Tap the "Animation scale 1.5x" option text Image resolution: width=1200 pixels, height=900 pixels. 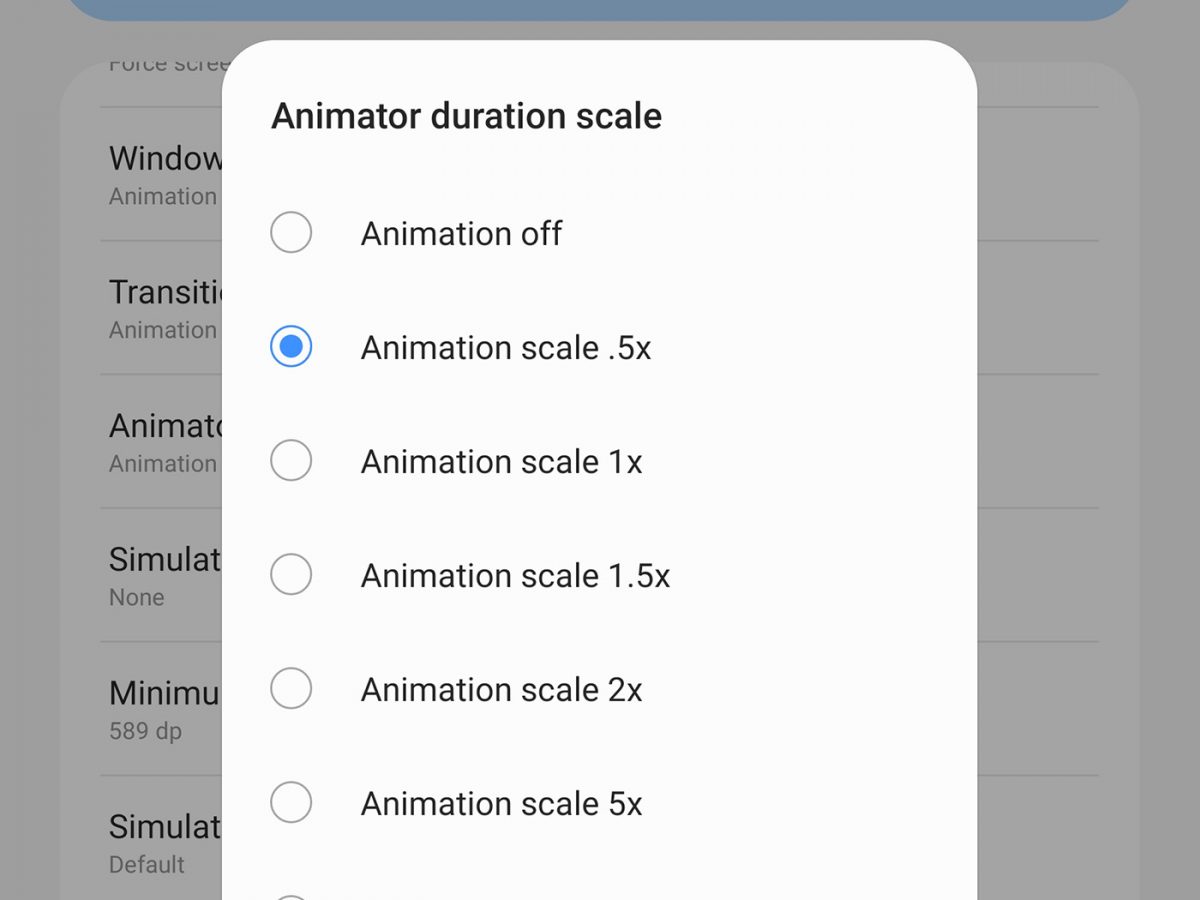(x=515, y=575)
